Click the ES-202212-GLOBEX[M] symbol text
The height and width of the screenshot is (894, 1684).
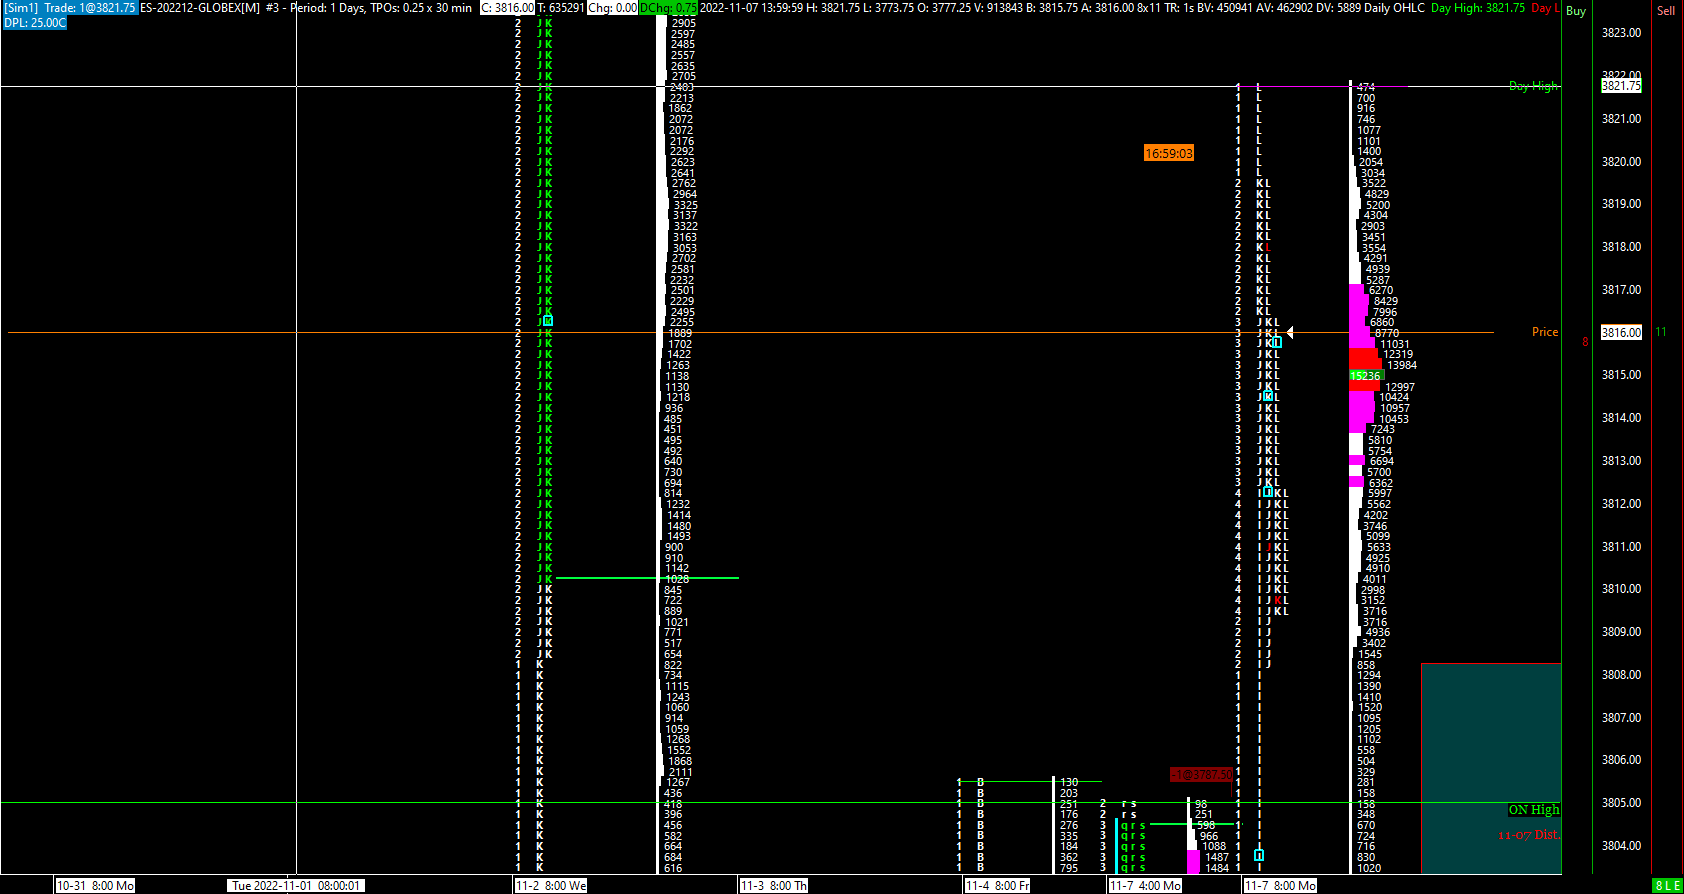[x=200, y=8]
